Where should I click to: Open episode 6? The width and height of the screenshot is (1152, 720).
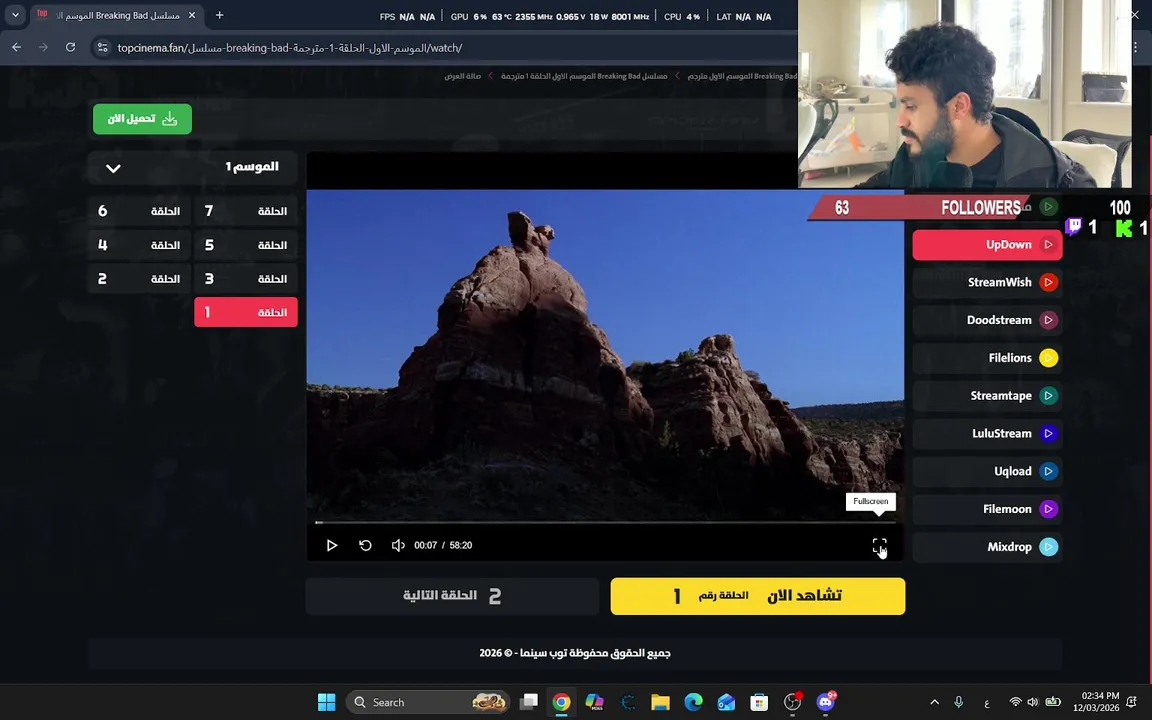click(x=139, y=211)
